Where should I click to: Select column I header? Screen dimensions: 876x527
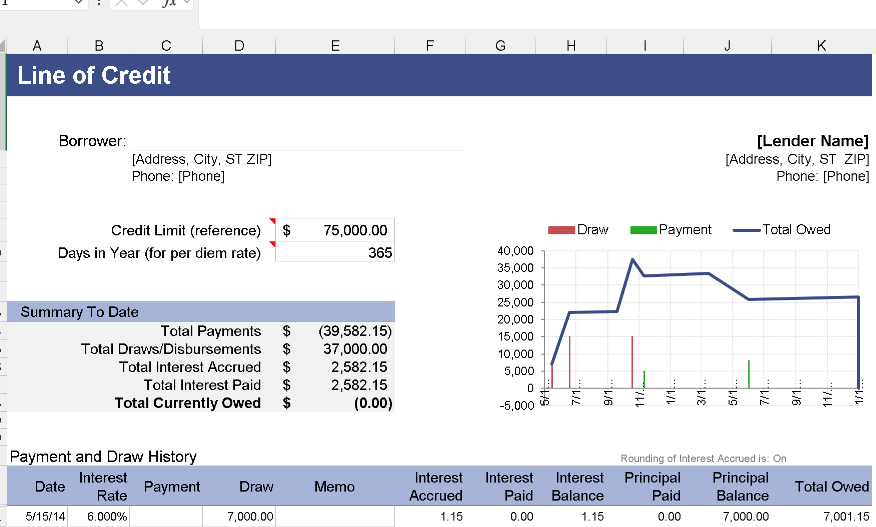coord(645,46)
